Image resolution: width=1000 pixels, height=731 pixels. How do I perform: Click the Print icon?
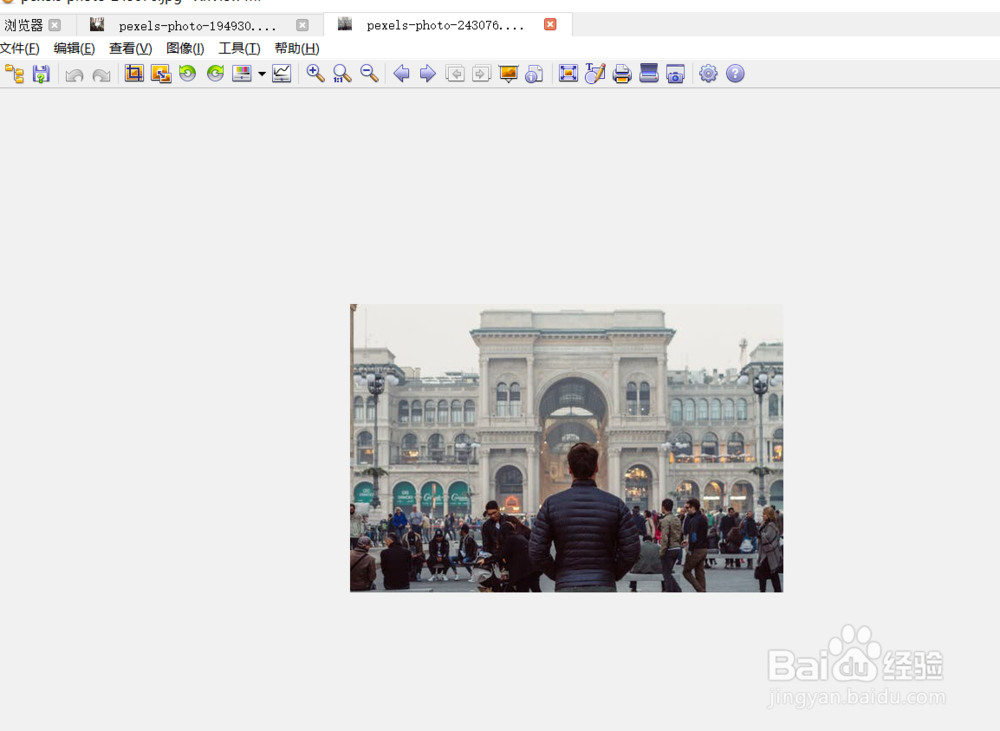(x=622, y=74)
